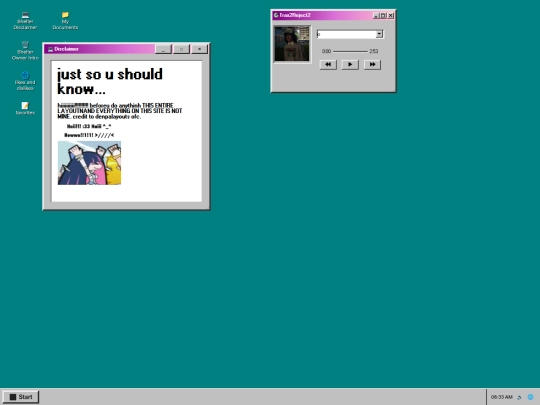Screen dimensions: 540x405
Task: Play the track in the music player
Action: (x=350, y=64)
